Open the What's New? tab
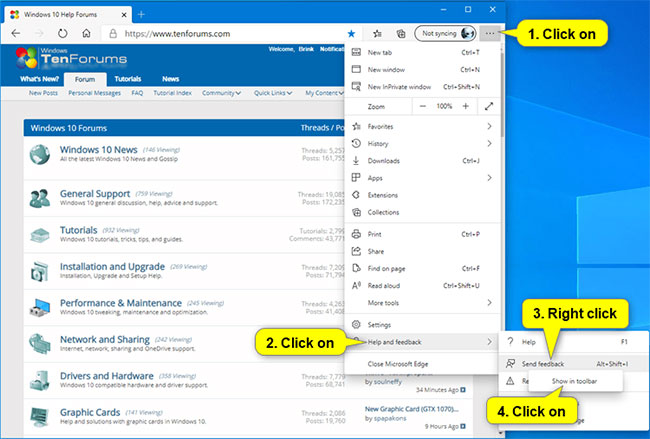 coord(39,79)
